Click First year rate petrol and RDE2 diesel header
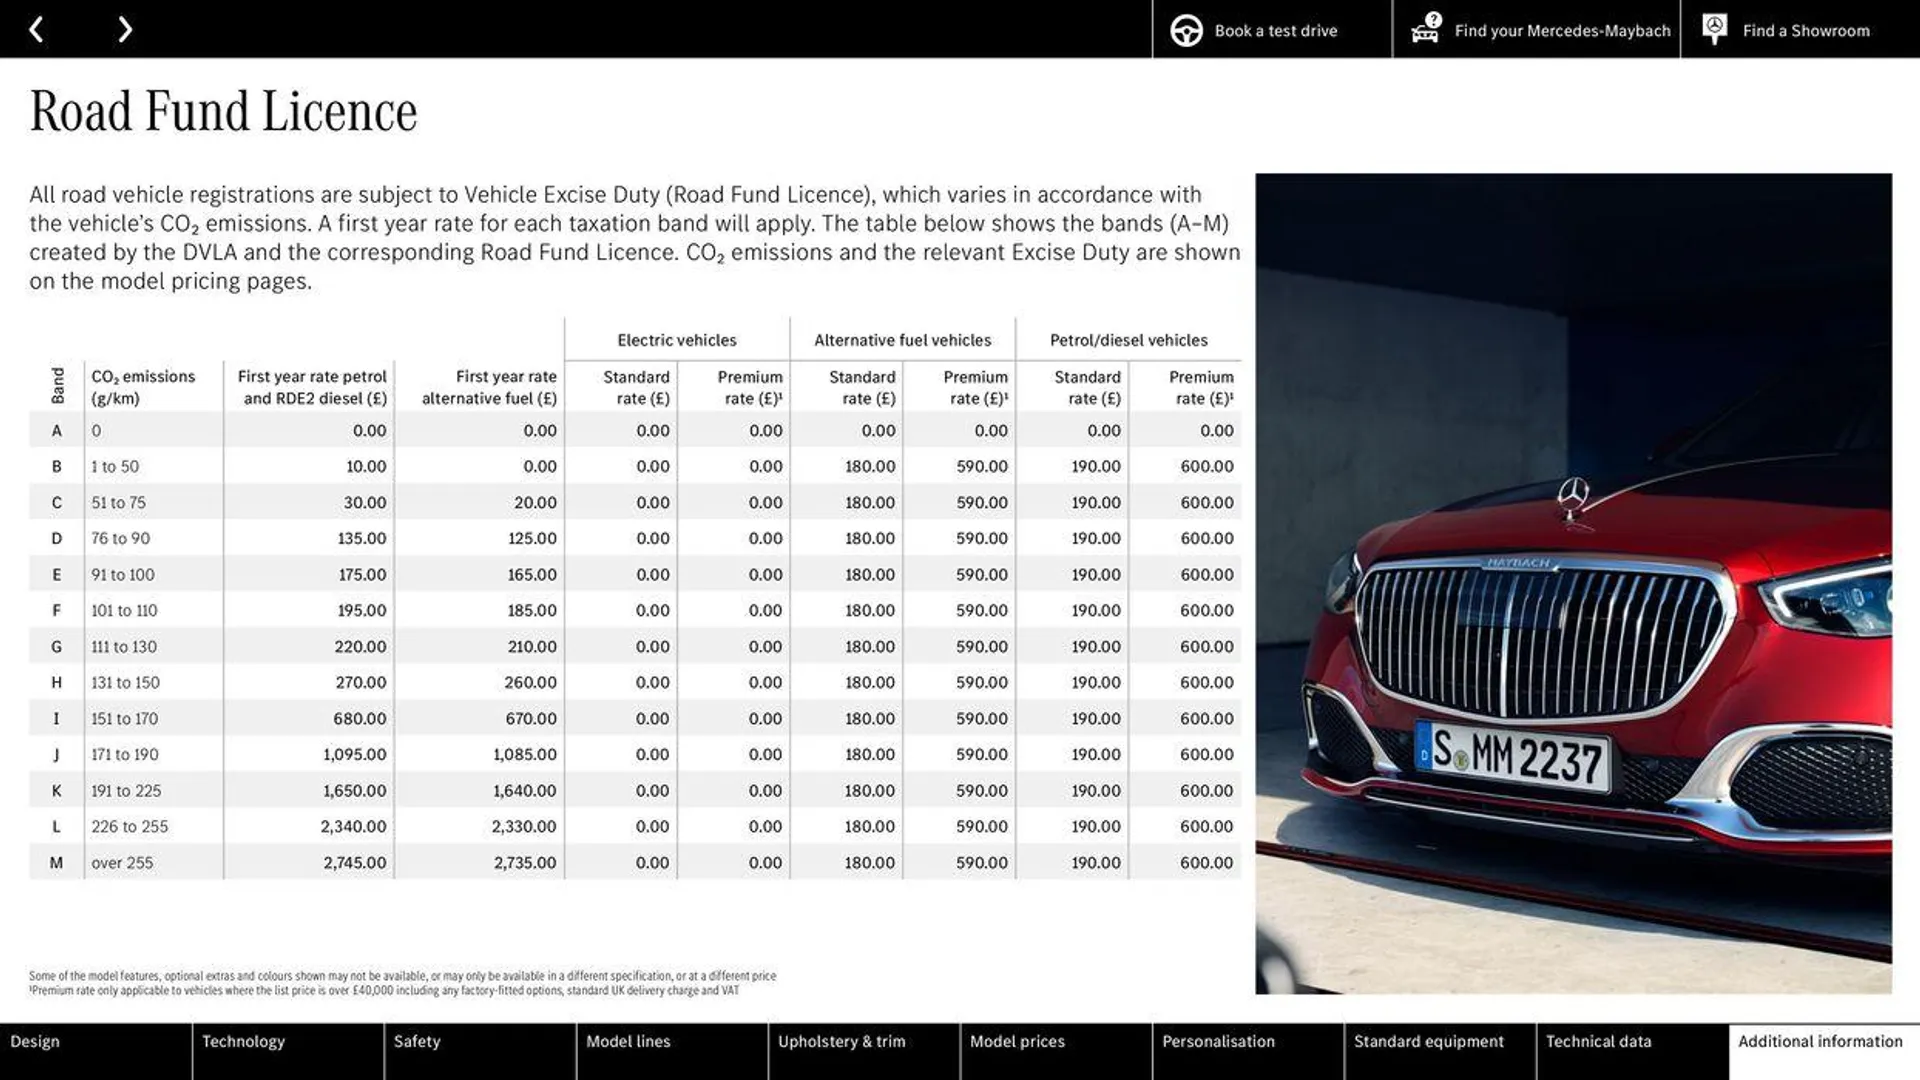The width and height of the screenshot is (1920, 1080). pos(312,387)
